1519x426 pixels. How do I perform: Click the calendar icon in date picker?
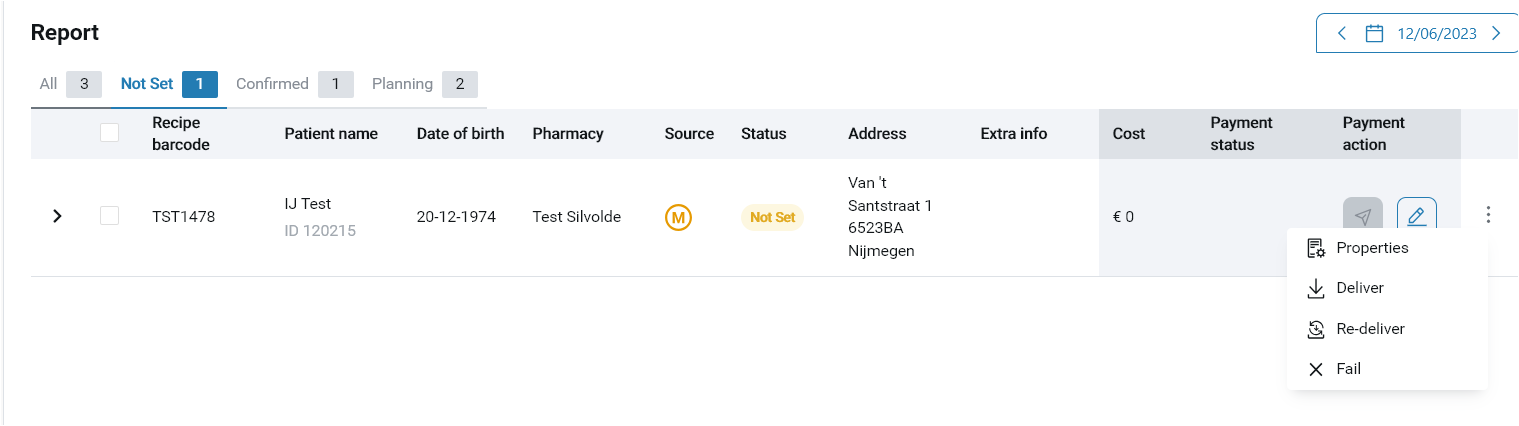(1374, 33)
